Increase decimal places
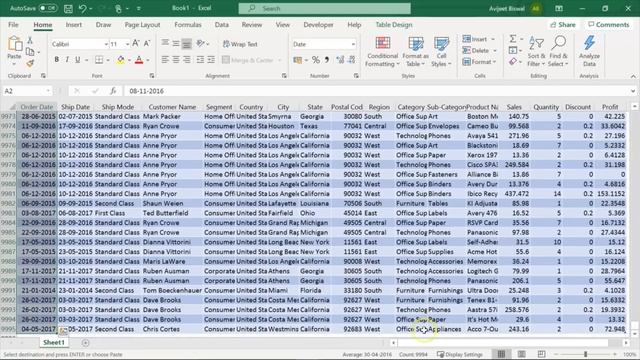Viewport: 640px width, 360px height. (x=340, y=60)
